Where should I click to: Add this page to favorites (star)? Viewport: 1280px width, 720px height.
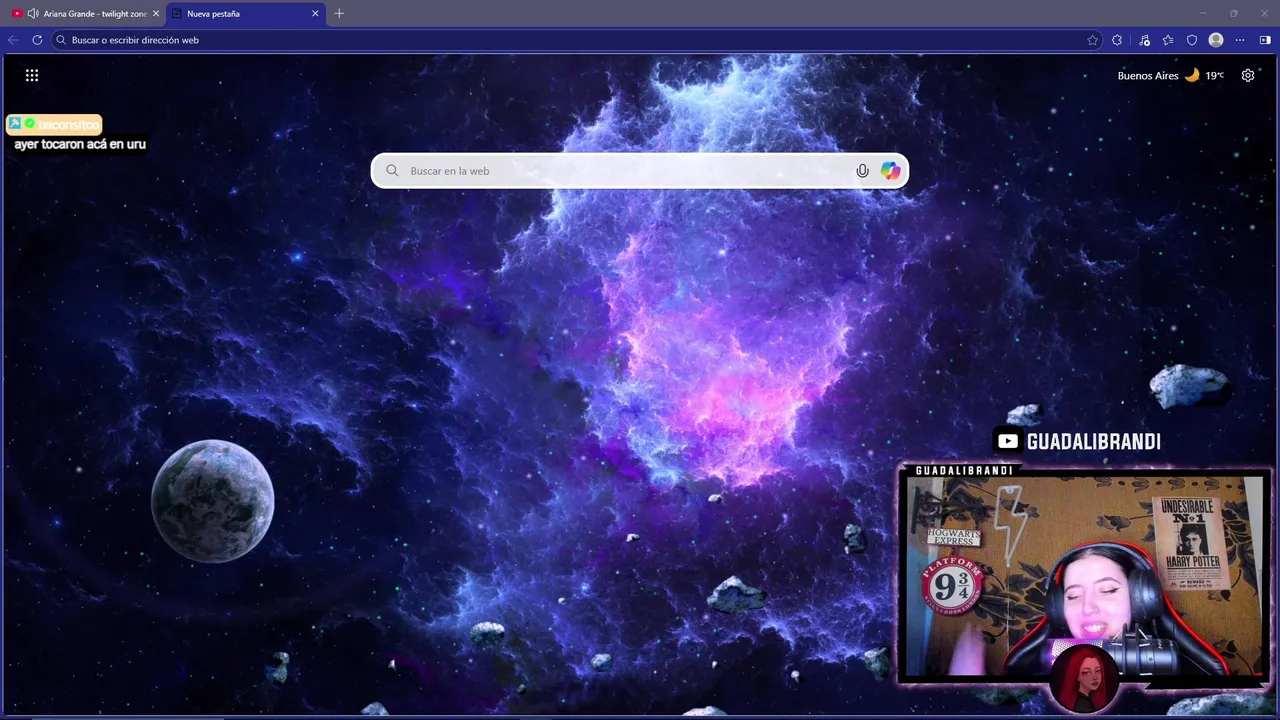1093,40
